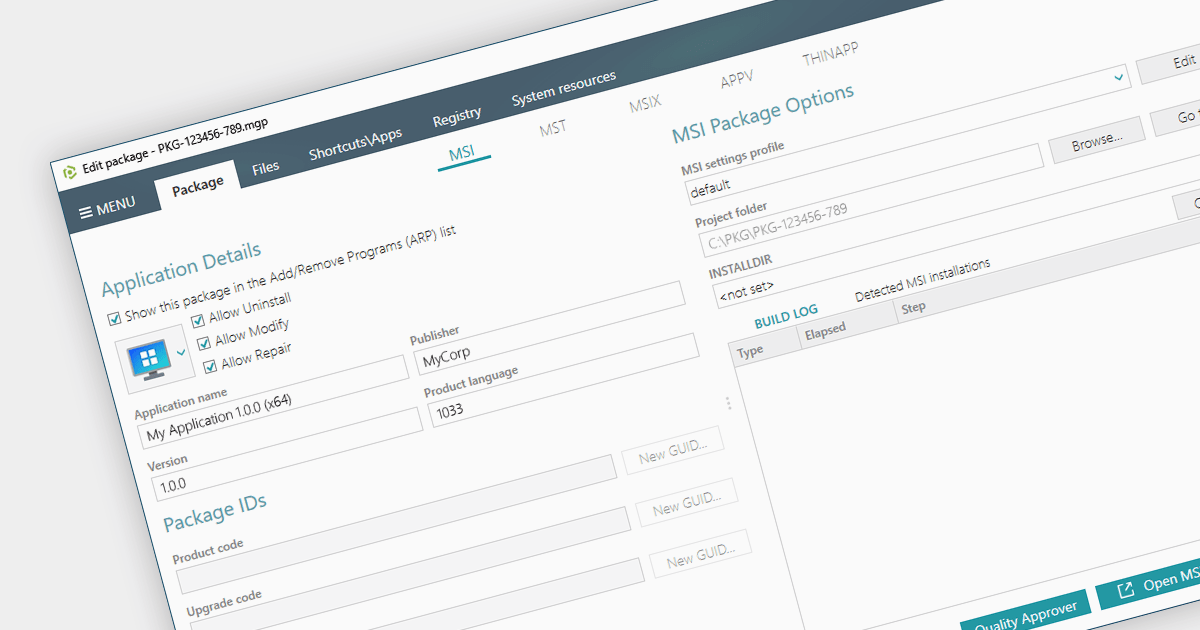Select the MSIX package format tab
The width and height of the screenshot is (1200, 630).
[645, 103]
